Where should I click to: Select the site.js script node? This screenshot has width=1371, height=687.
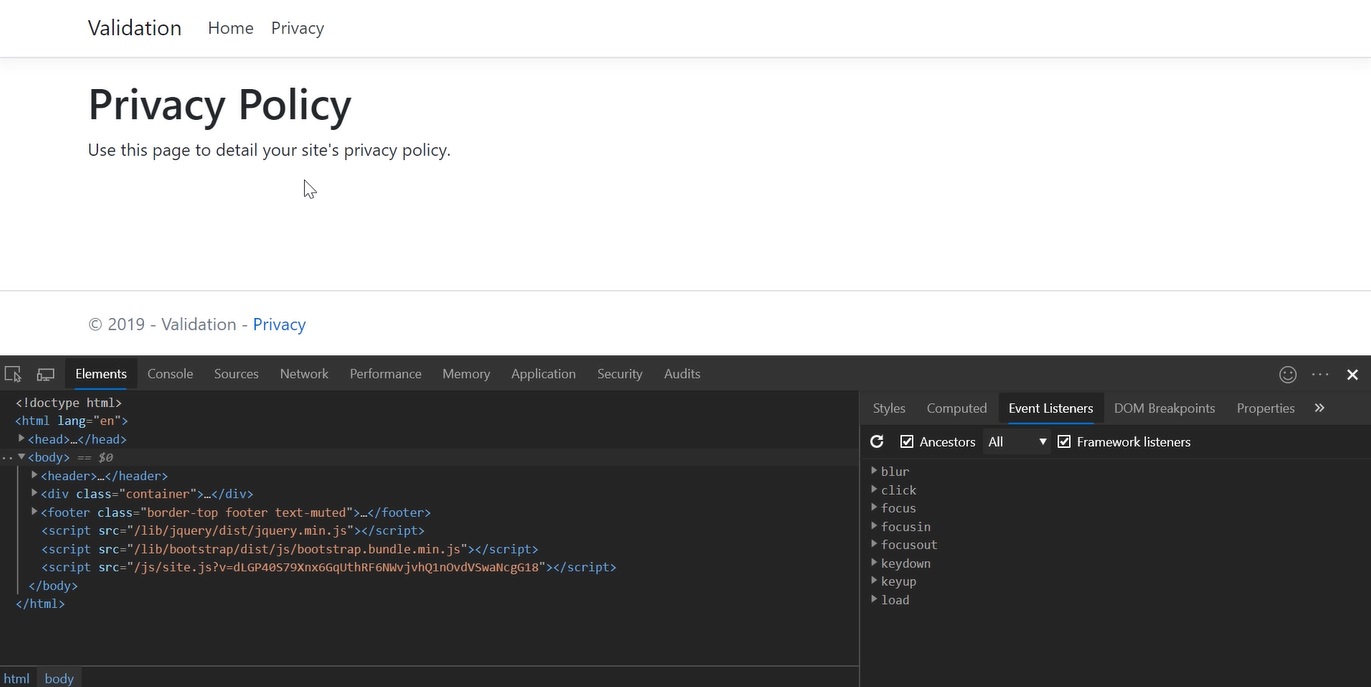tap(329, 567)
